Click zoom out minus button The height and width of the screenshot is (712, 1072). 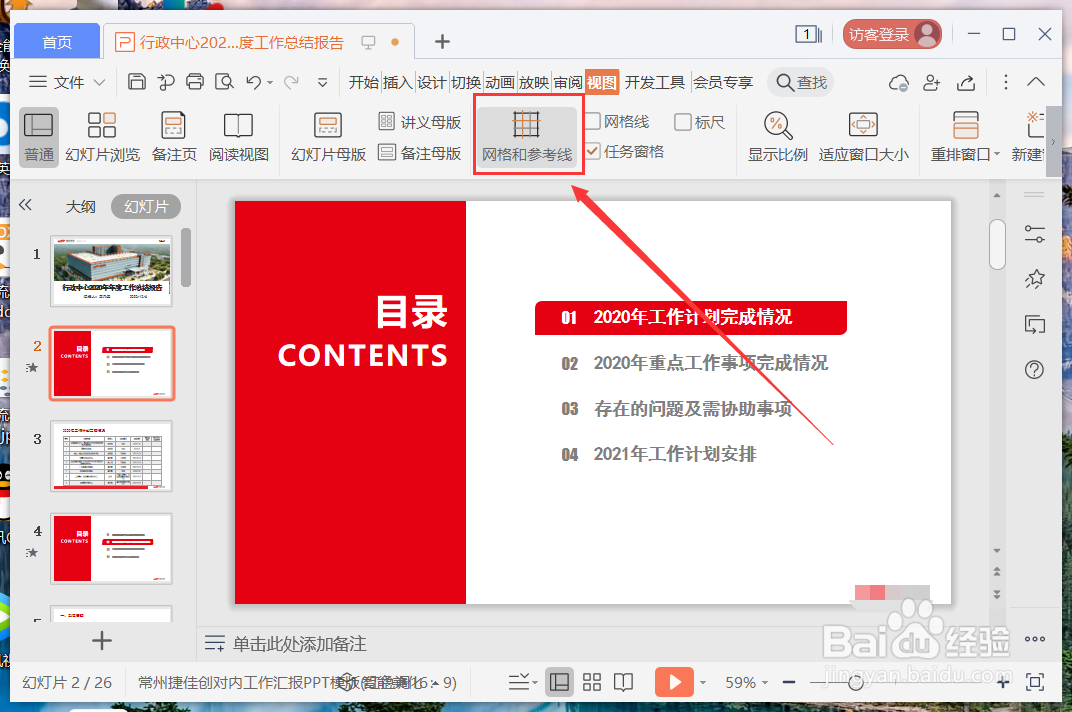[x=789, y=683]
